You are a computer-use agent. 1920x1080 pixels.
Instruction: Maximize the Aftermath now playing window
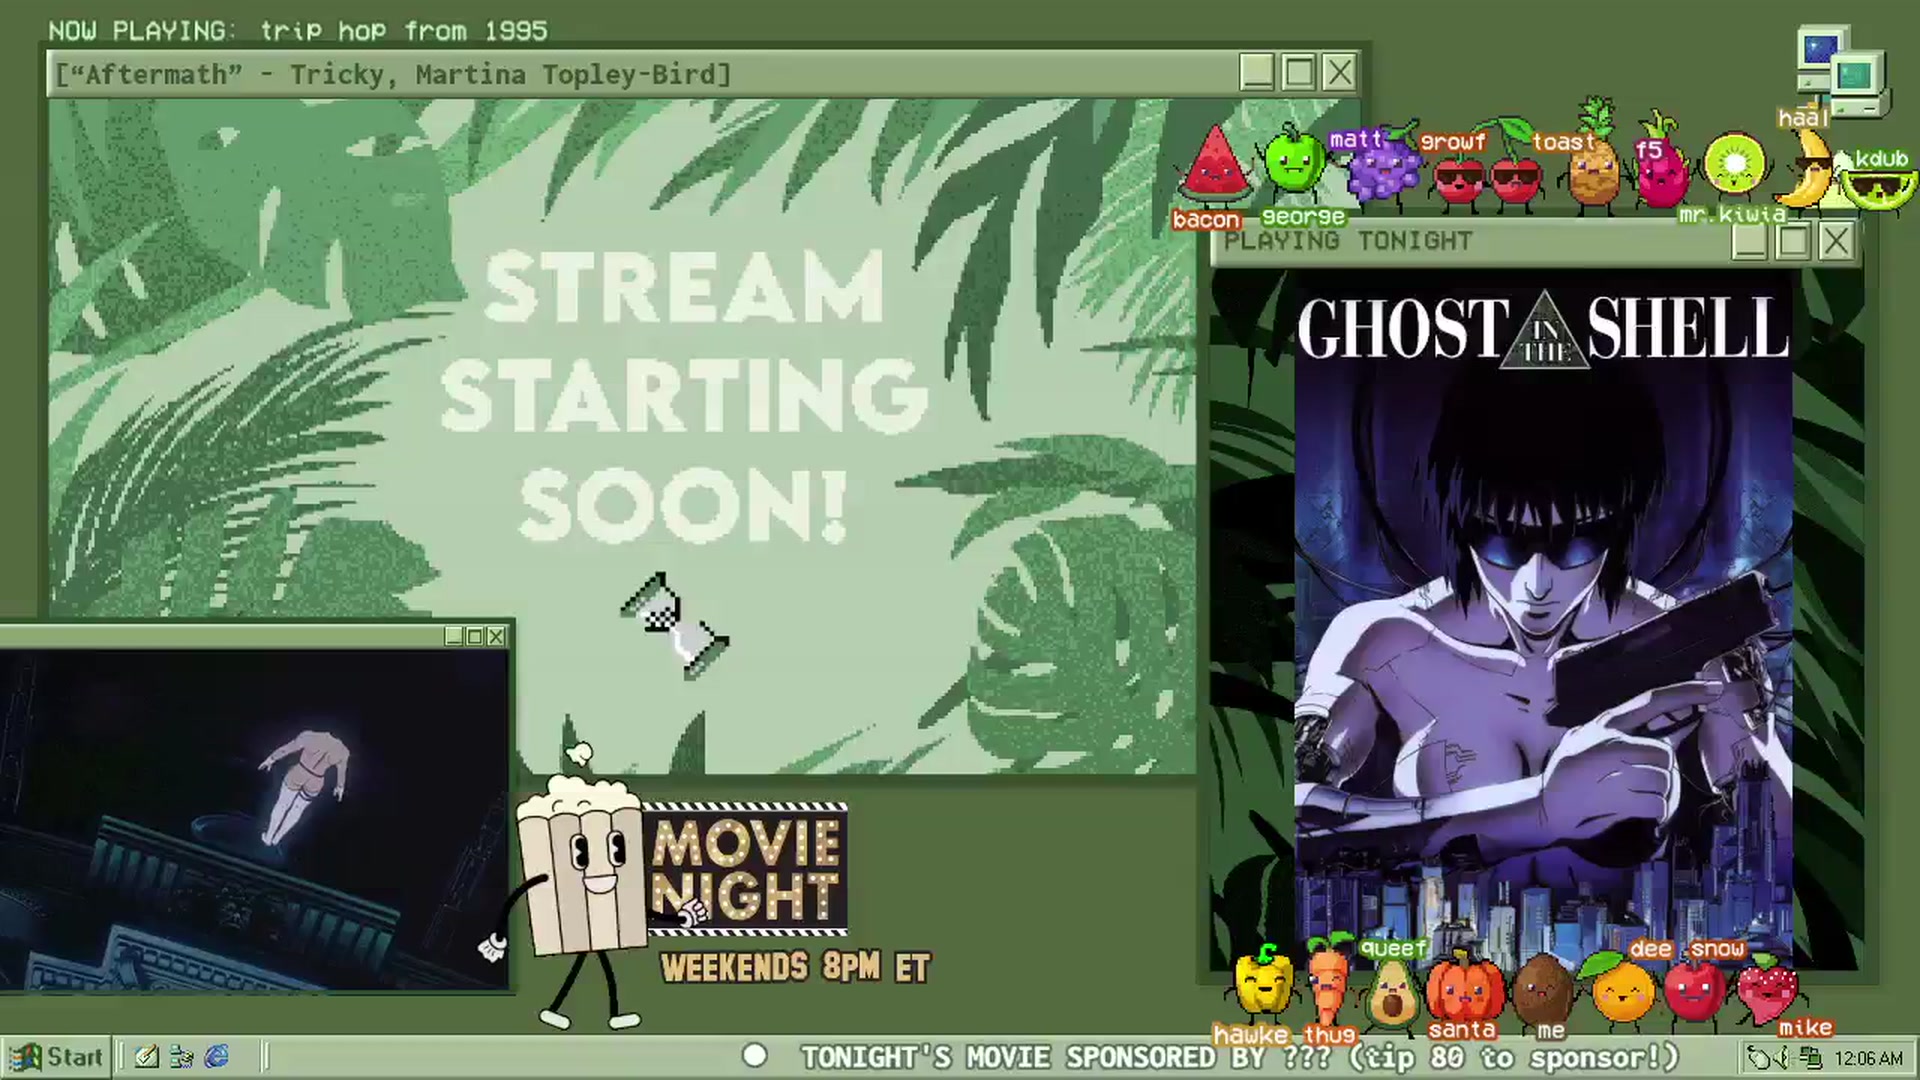(x=1298, y=73)
